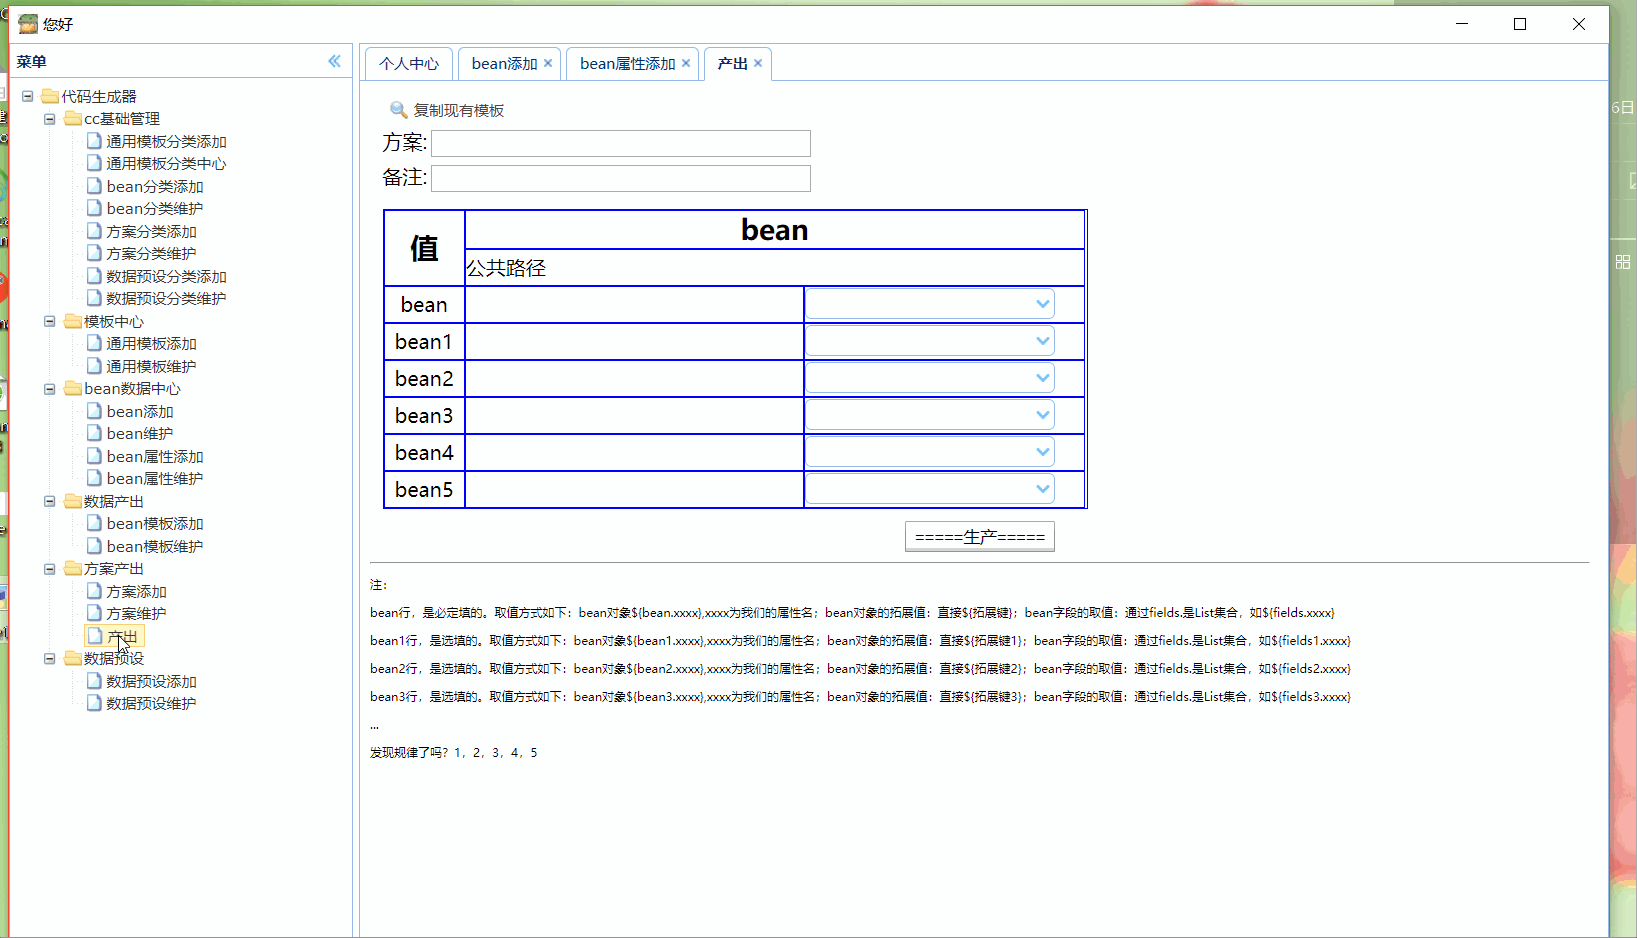
Task: Click the 方案产出 folder icon
Action: 72,568
